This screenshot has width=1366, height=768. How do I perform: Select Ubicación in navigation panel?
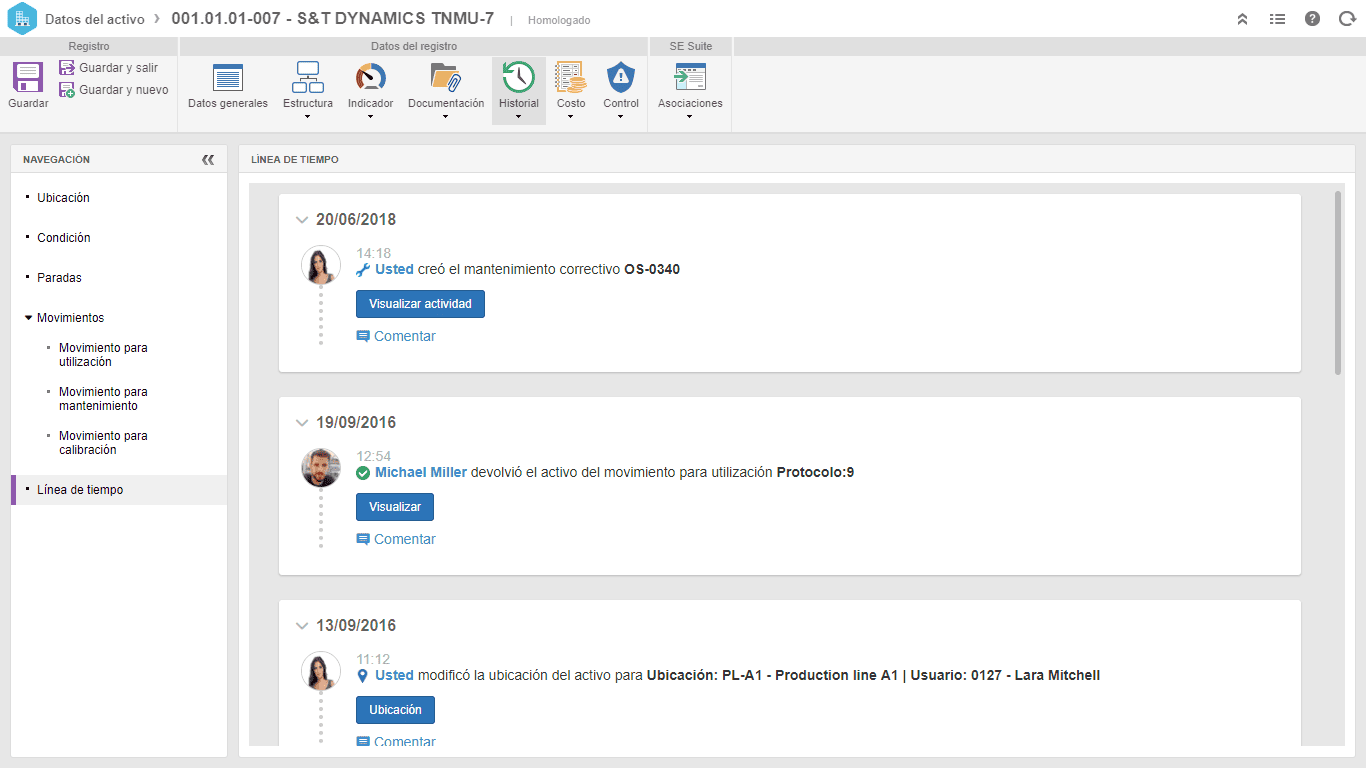(63, 198)
